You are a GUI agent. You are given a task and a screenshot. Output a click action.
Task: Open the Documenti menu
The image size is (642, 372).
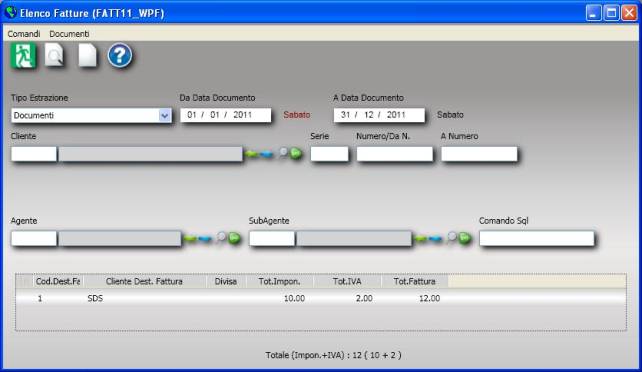click(69, 34)
